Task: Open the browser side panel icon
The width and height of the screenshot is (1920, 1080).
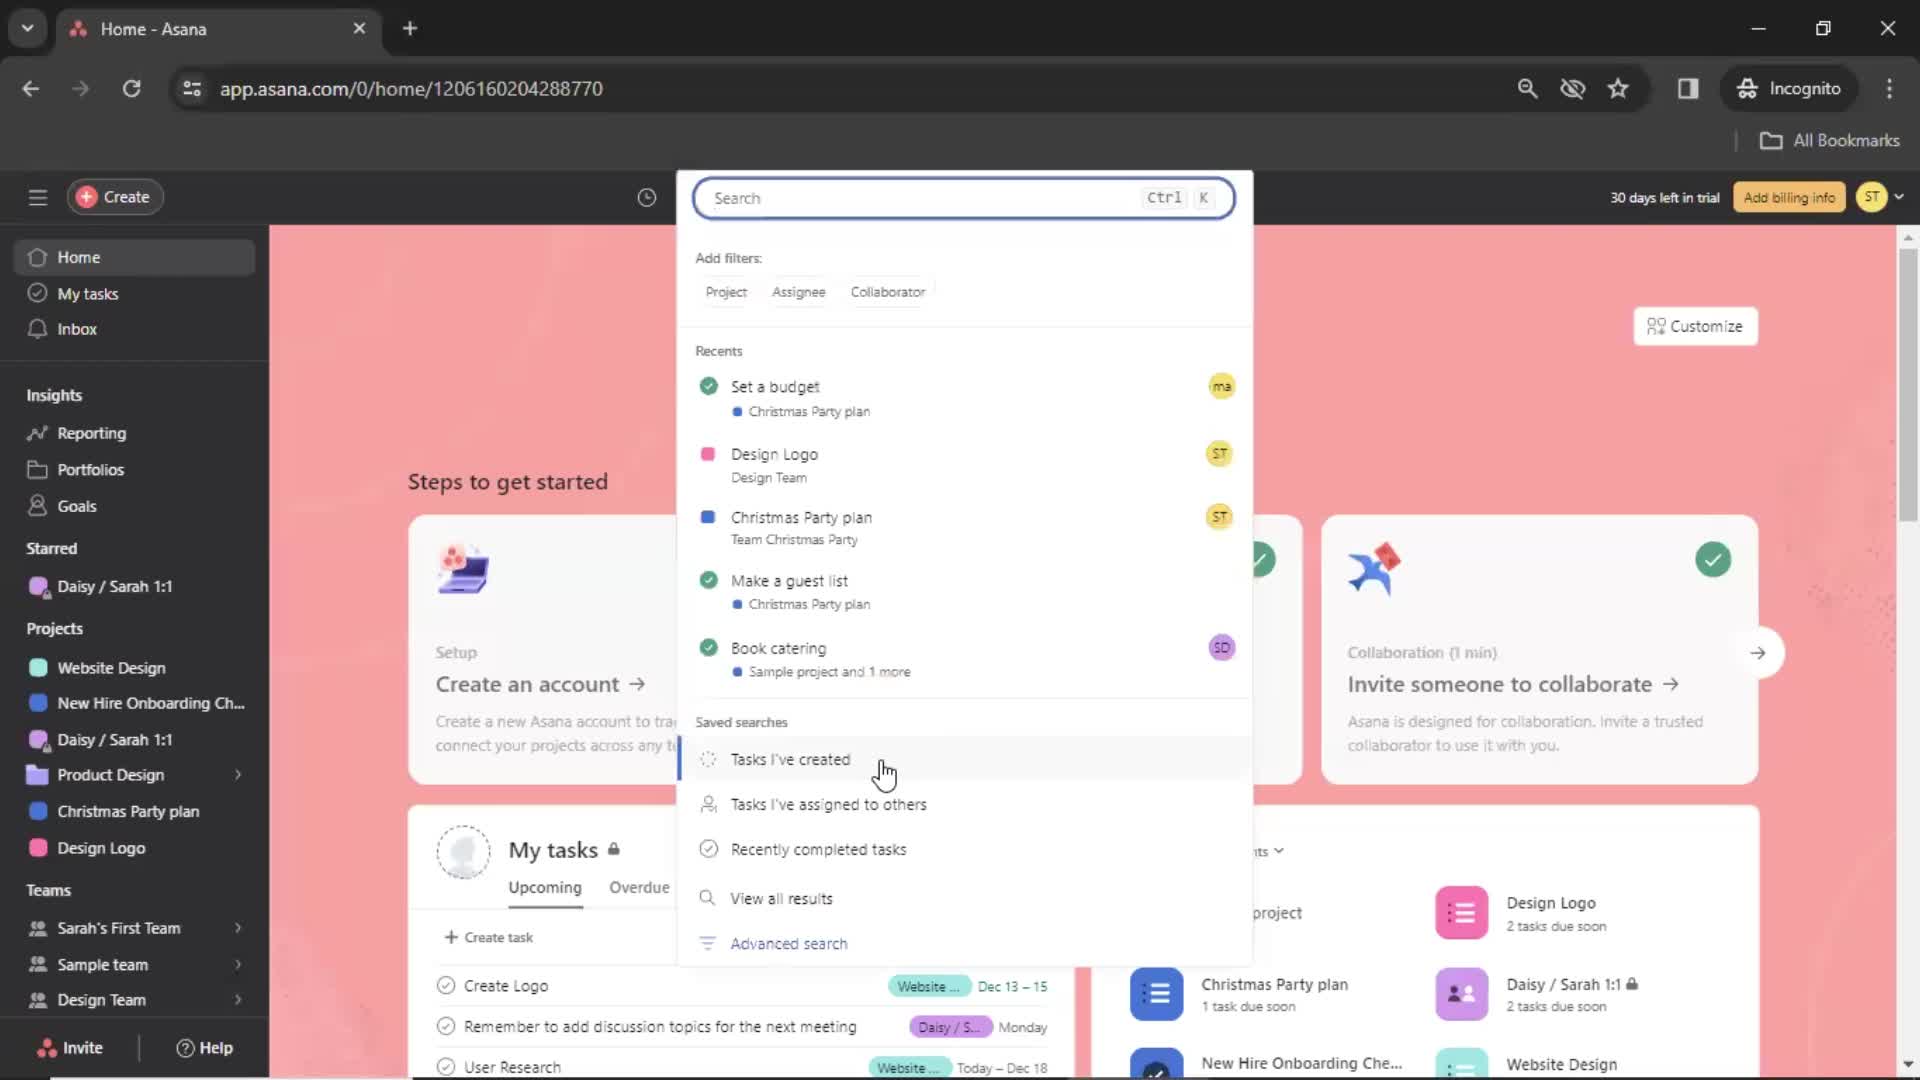Action: coord(1688,88)
